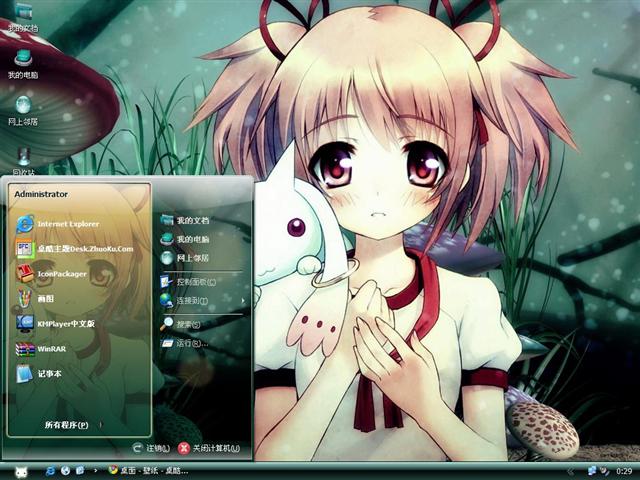Switch to the 桌面 - 壁纸 taskbar window
The height and width of the screenshot is (480, 640).
click(150, 469)
